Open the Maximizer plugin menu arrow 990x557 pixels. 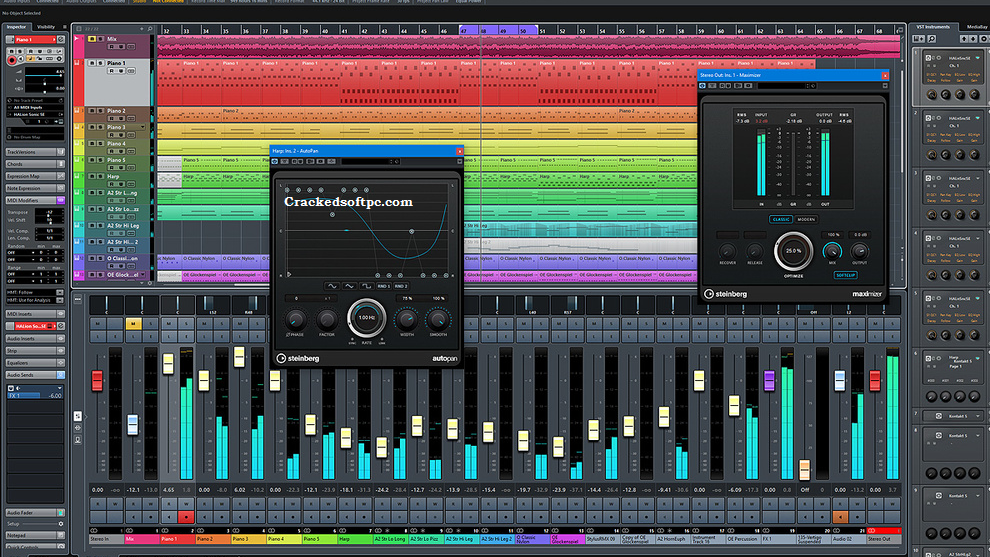point(885,86)
